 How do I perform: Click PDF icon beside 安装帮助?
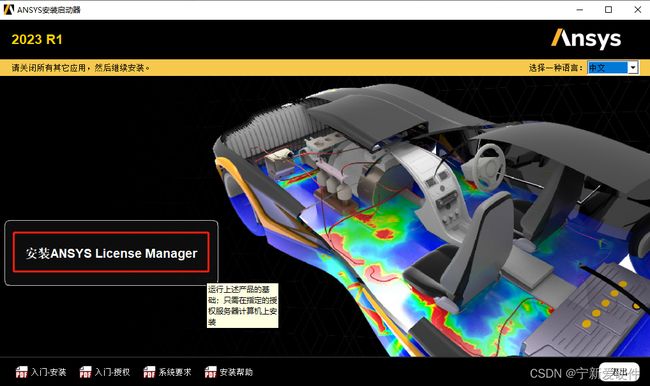211,372
